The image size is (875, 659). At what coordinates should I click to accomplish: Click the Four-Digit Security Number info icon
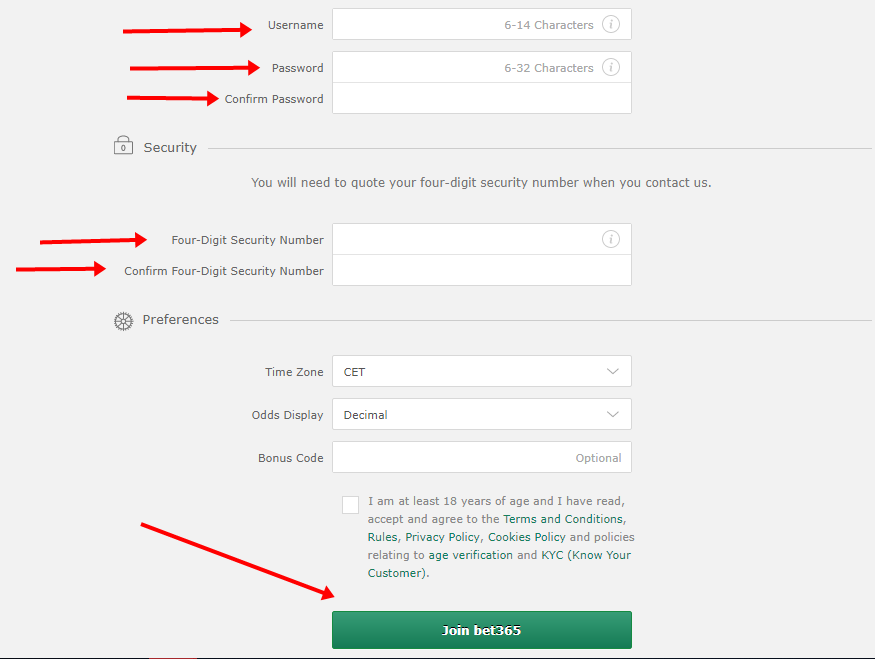(x=610, y=239)
